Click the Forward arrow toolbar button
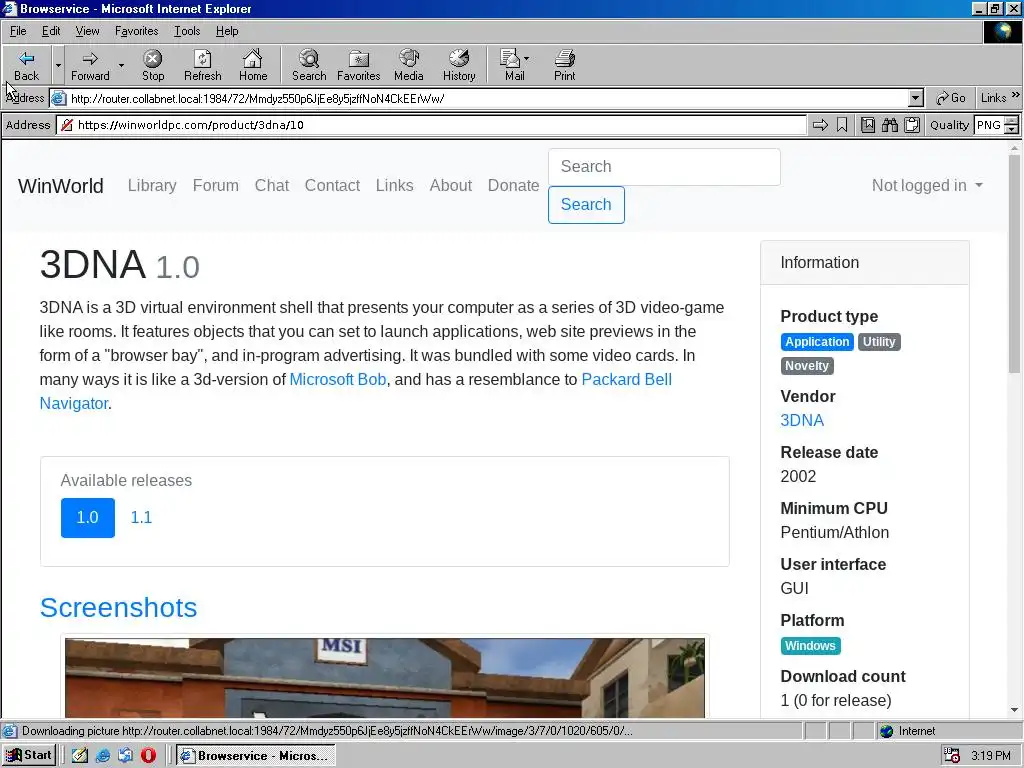The width and height of the screenshot is (1024, 768). [90, 65]
